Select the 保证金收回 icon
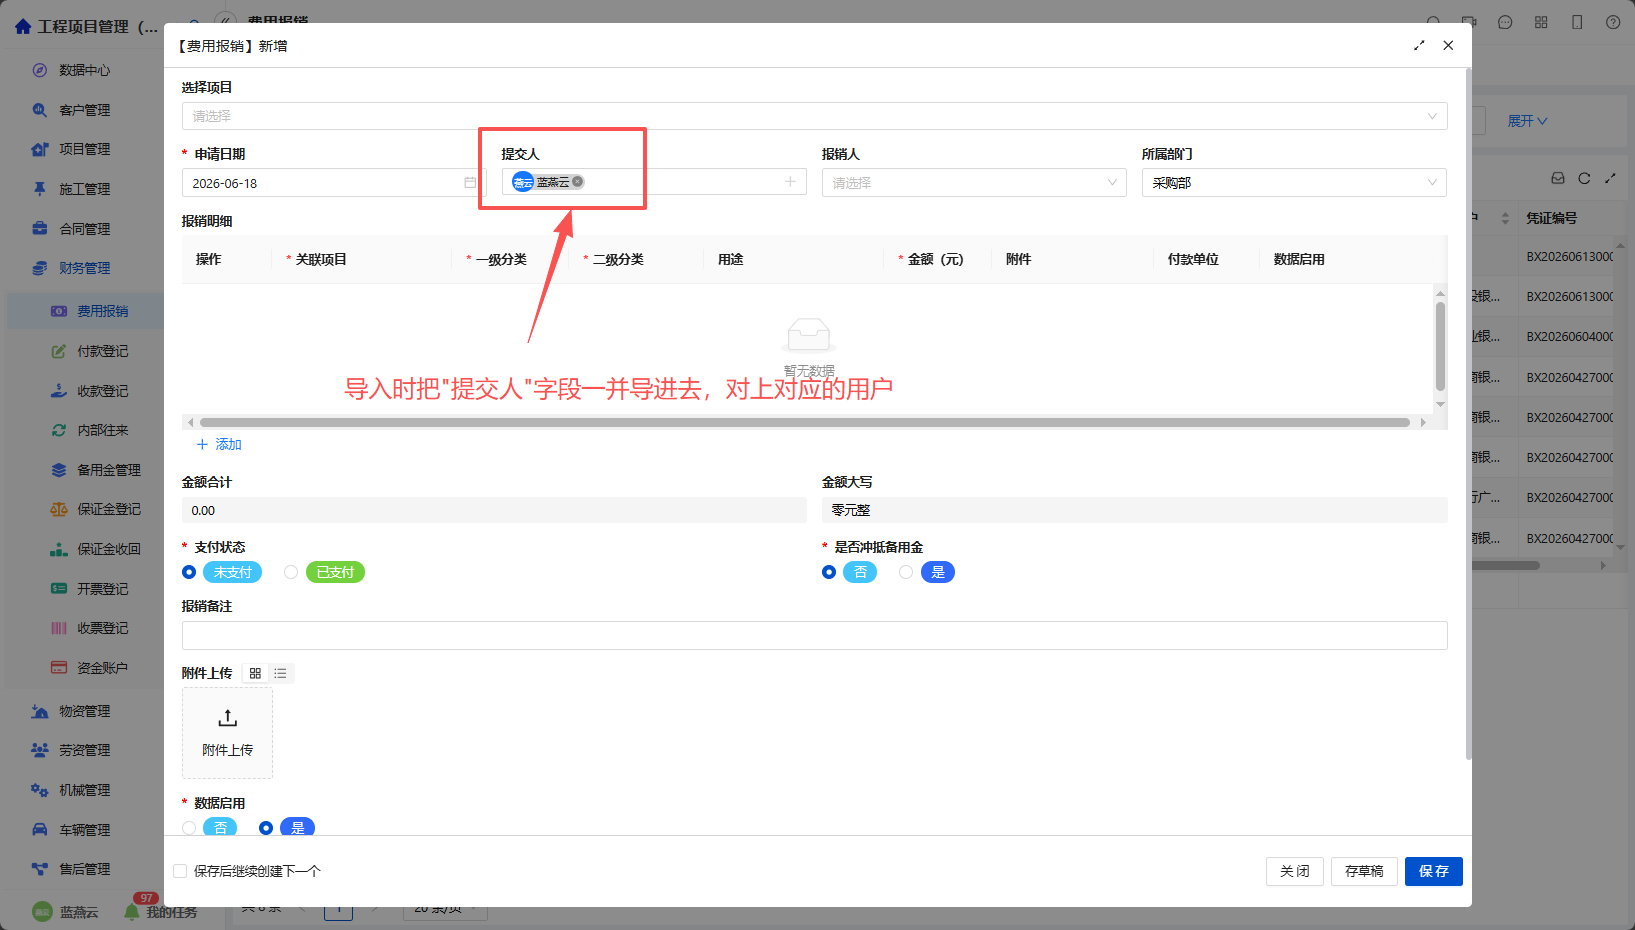 (x=59, y=549)
